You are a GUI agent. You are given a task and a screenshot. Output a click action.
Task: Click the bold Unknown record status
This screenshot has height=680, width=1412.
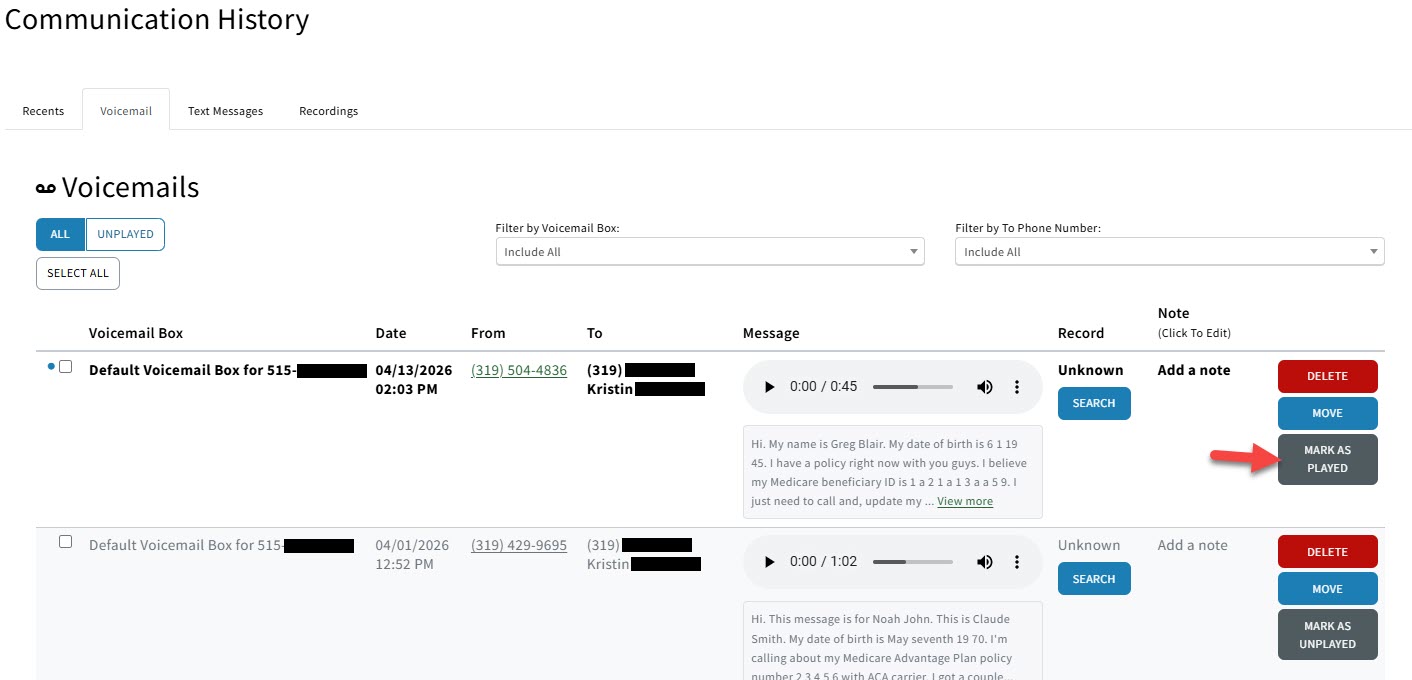[x=1091, y=370]
